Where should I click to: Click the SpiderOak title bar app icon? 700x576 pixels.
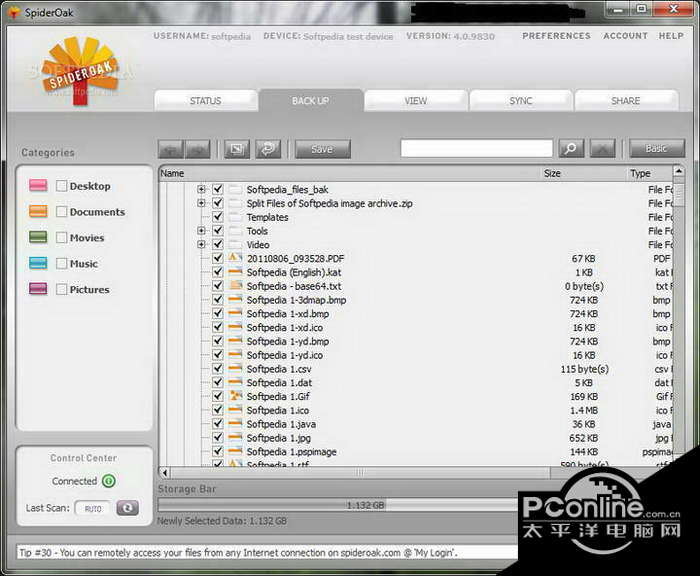[14, 13]
